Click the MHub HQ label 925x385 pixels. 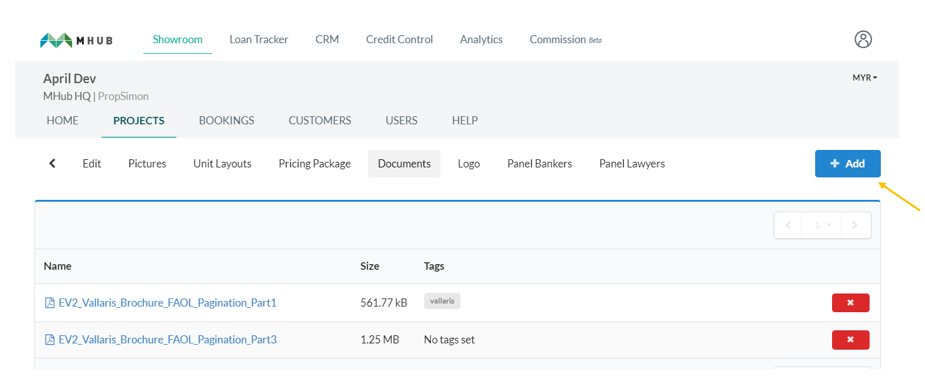click(67, 96)
